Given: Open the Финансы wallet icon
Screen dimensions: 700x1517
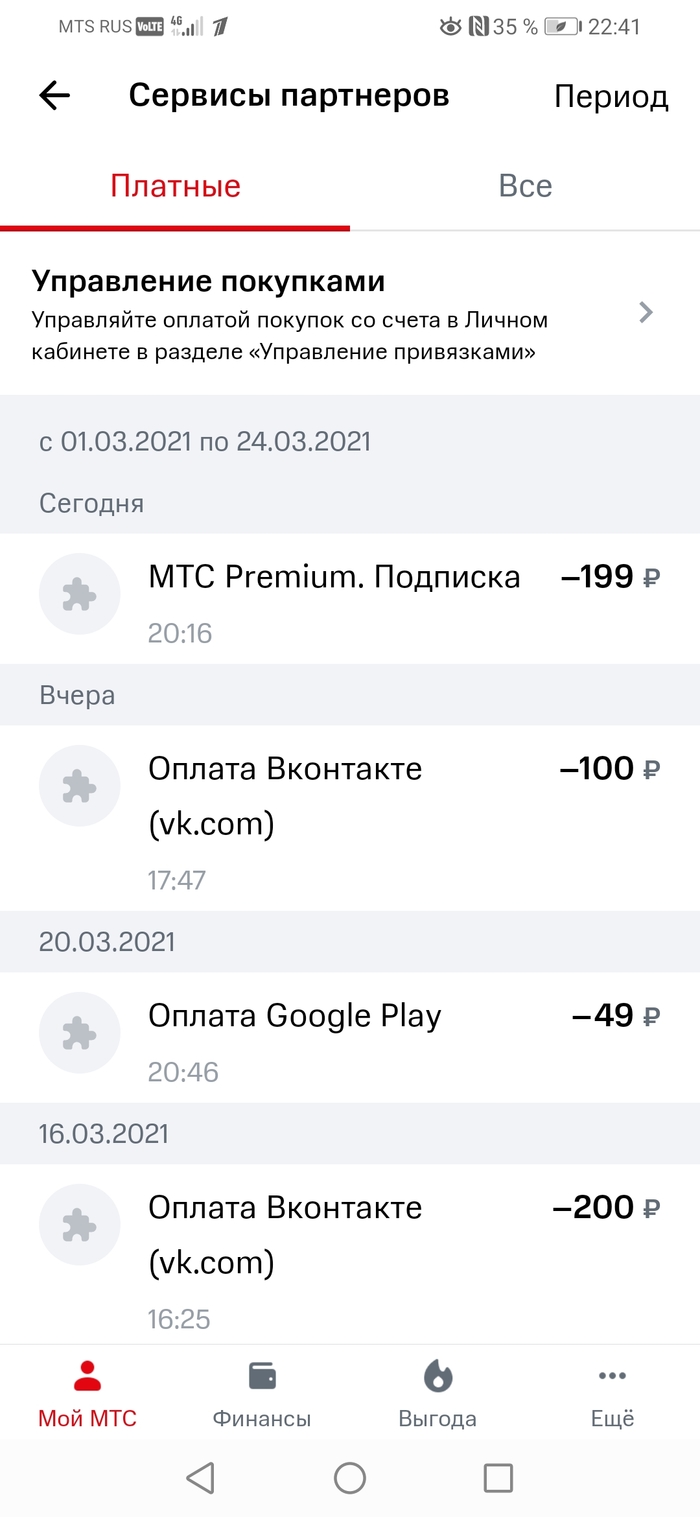Looking at the screenshot, I should [262, 1377].
